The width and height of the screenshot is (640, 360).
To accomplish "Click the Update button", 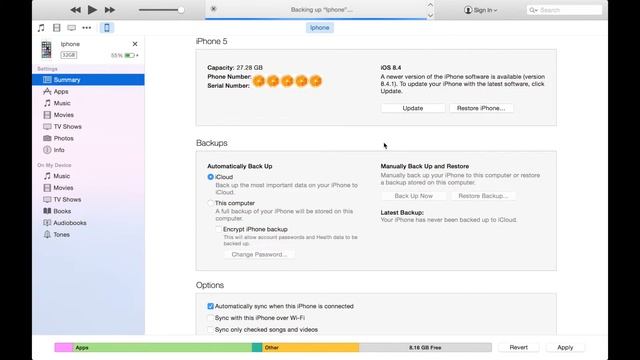I will click(413, 108).
